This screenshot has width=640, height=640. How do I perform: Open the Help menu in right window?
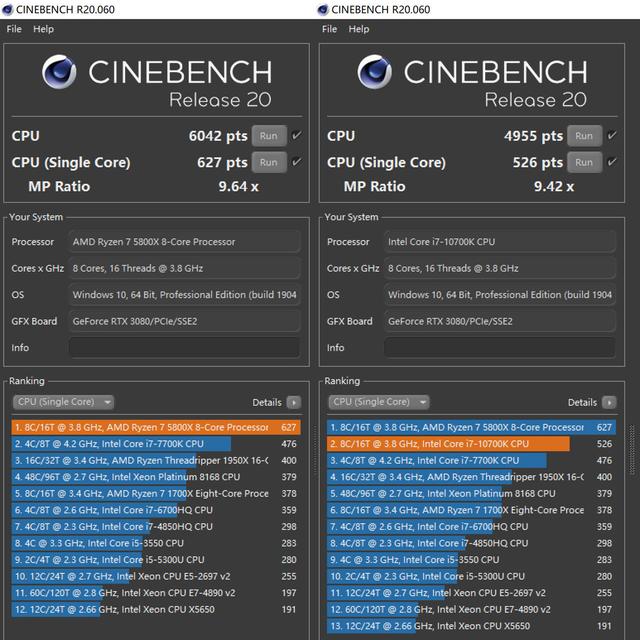(359, 29)
